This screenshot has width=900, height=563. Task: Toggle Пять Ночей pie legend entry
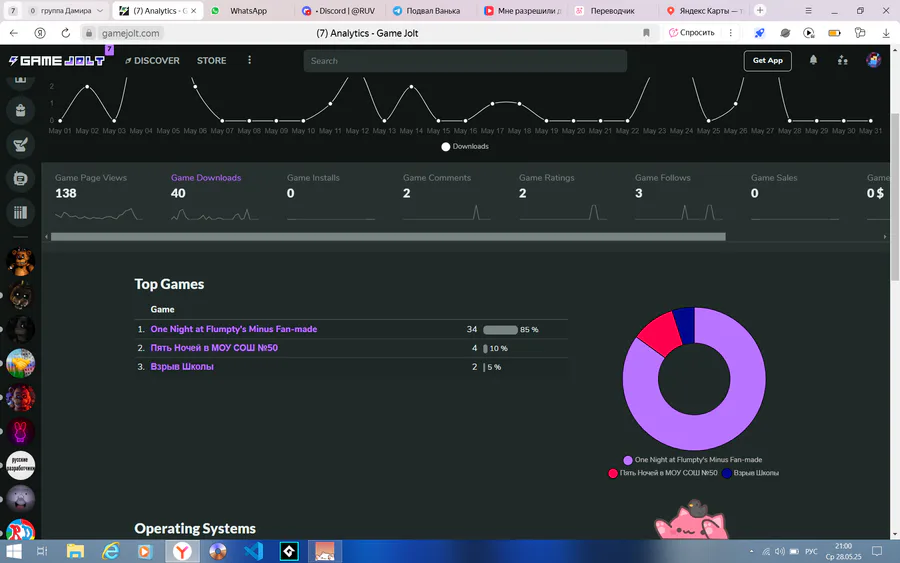coord(662,473)
